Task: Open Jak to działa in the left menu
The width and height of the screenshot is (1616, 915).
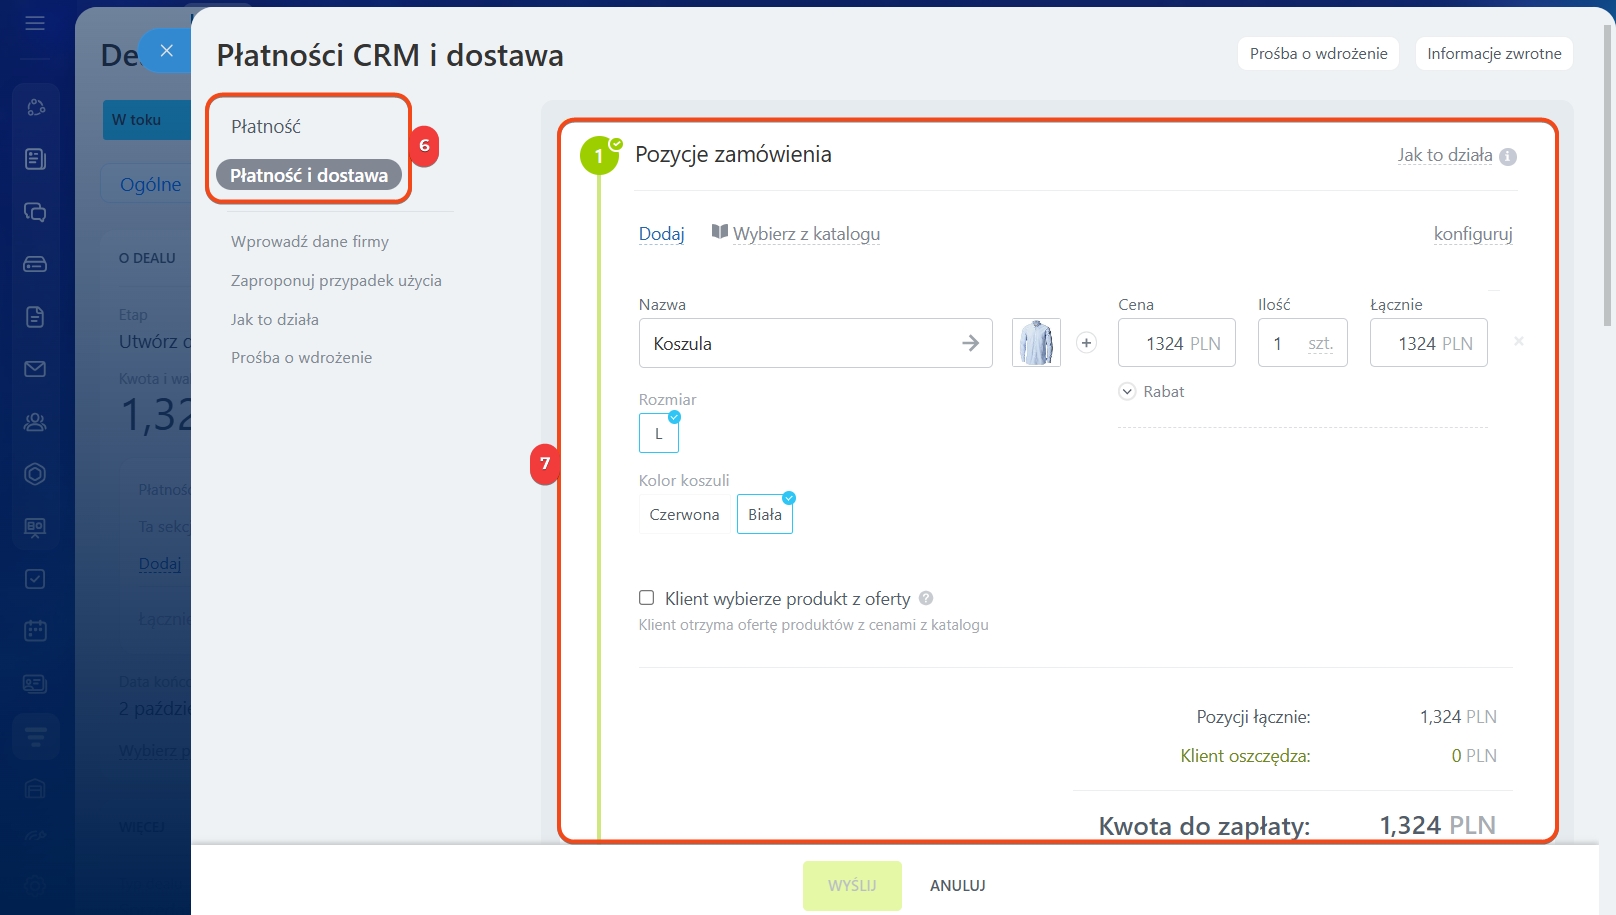Action: click(275, 319)
